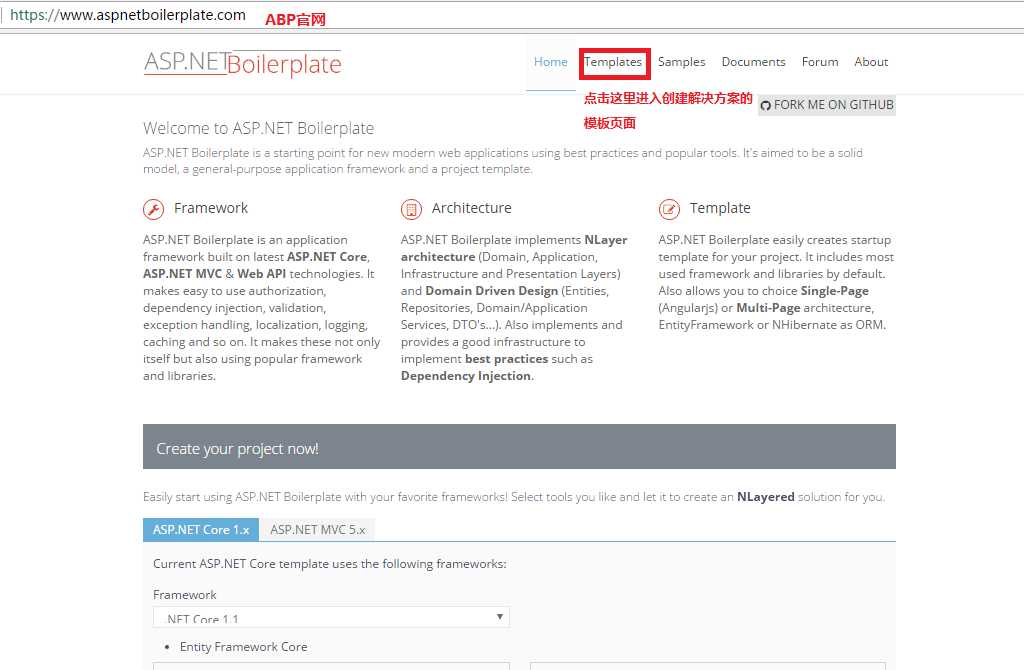
Task: Click the browser address bar URL
Action: pos(128,15)
